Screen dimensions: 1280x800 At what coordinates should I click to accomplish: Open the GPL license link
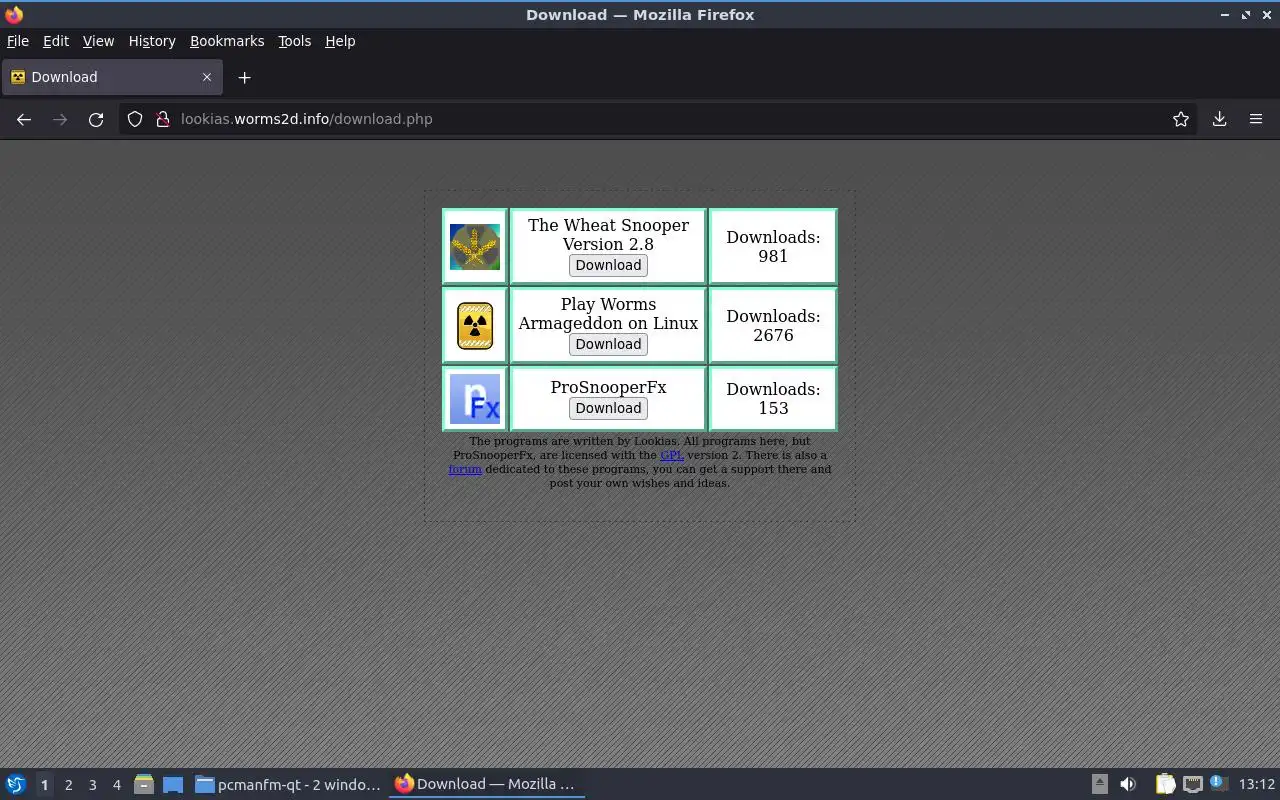tap(672, 455)
